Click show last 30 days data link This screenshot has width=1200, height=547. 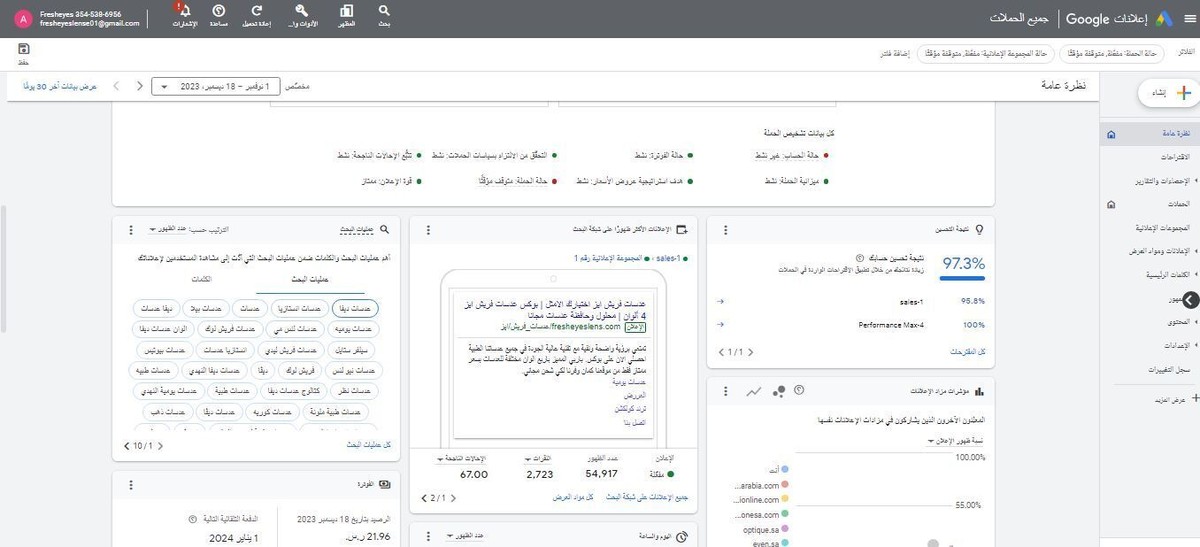[x=60, y=87]
